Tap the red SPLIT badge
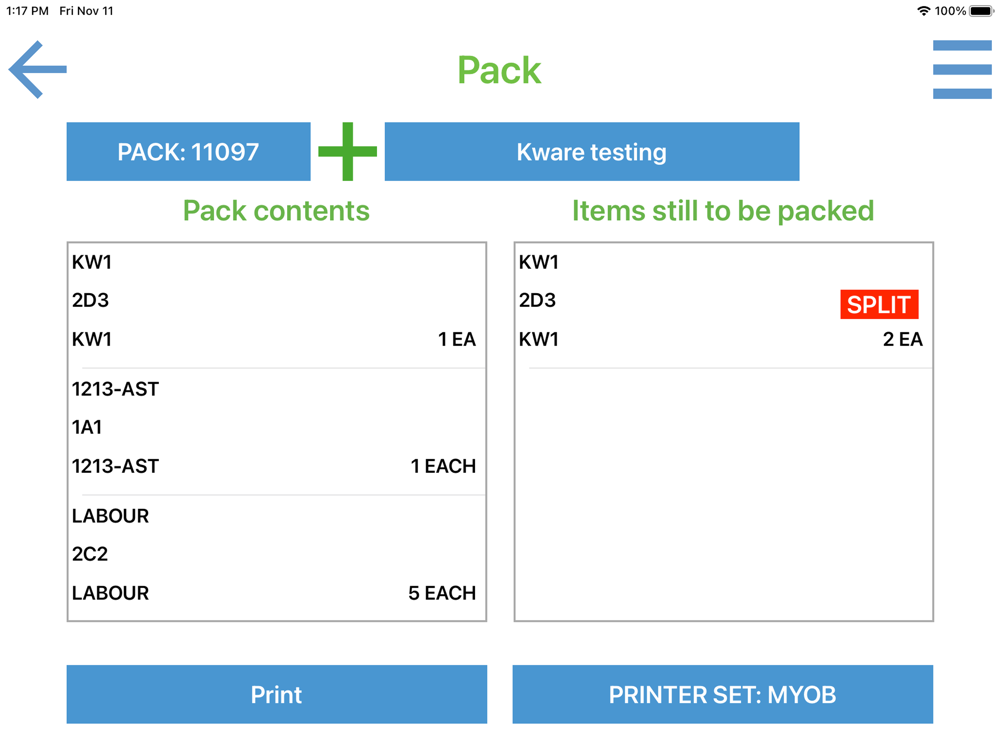Image resolution: width=1000 pixels, height=750 pixels. click(x=879, y=304)
